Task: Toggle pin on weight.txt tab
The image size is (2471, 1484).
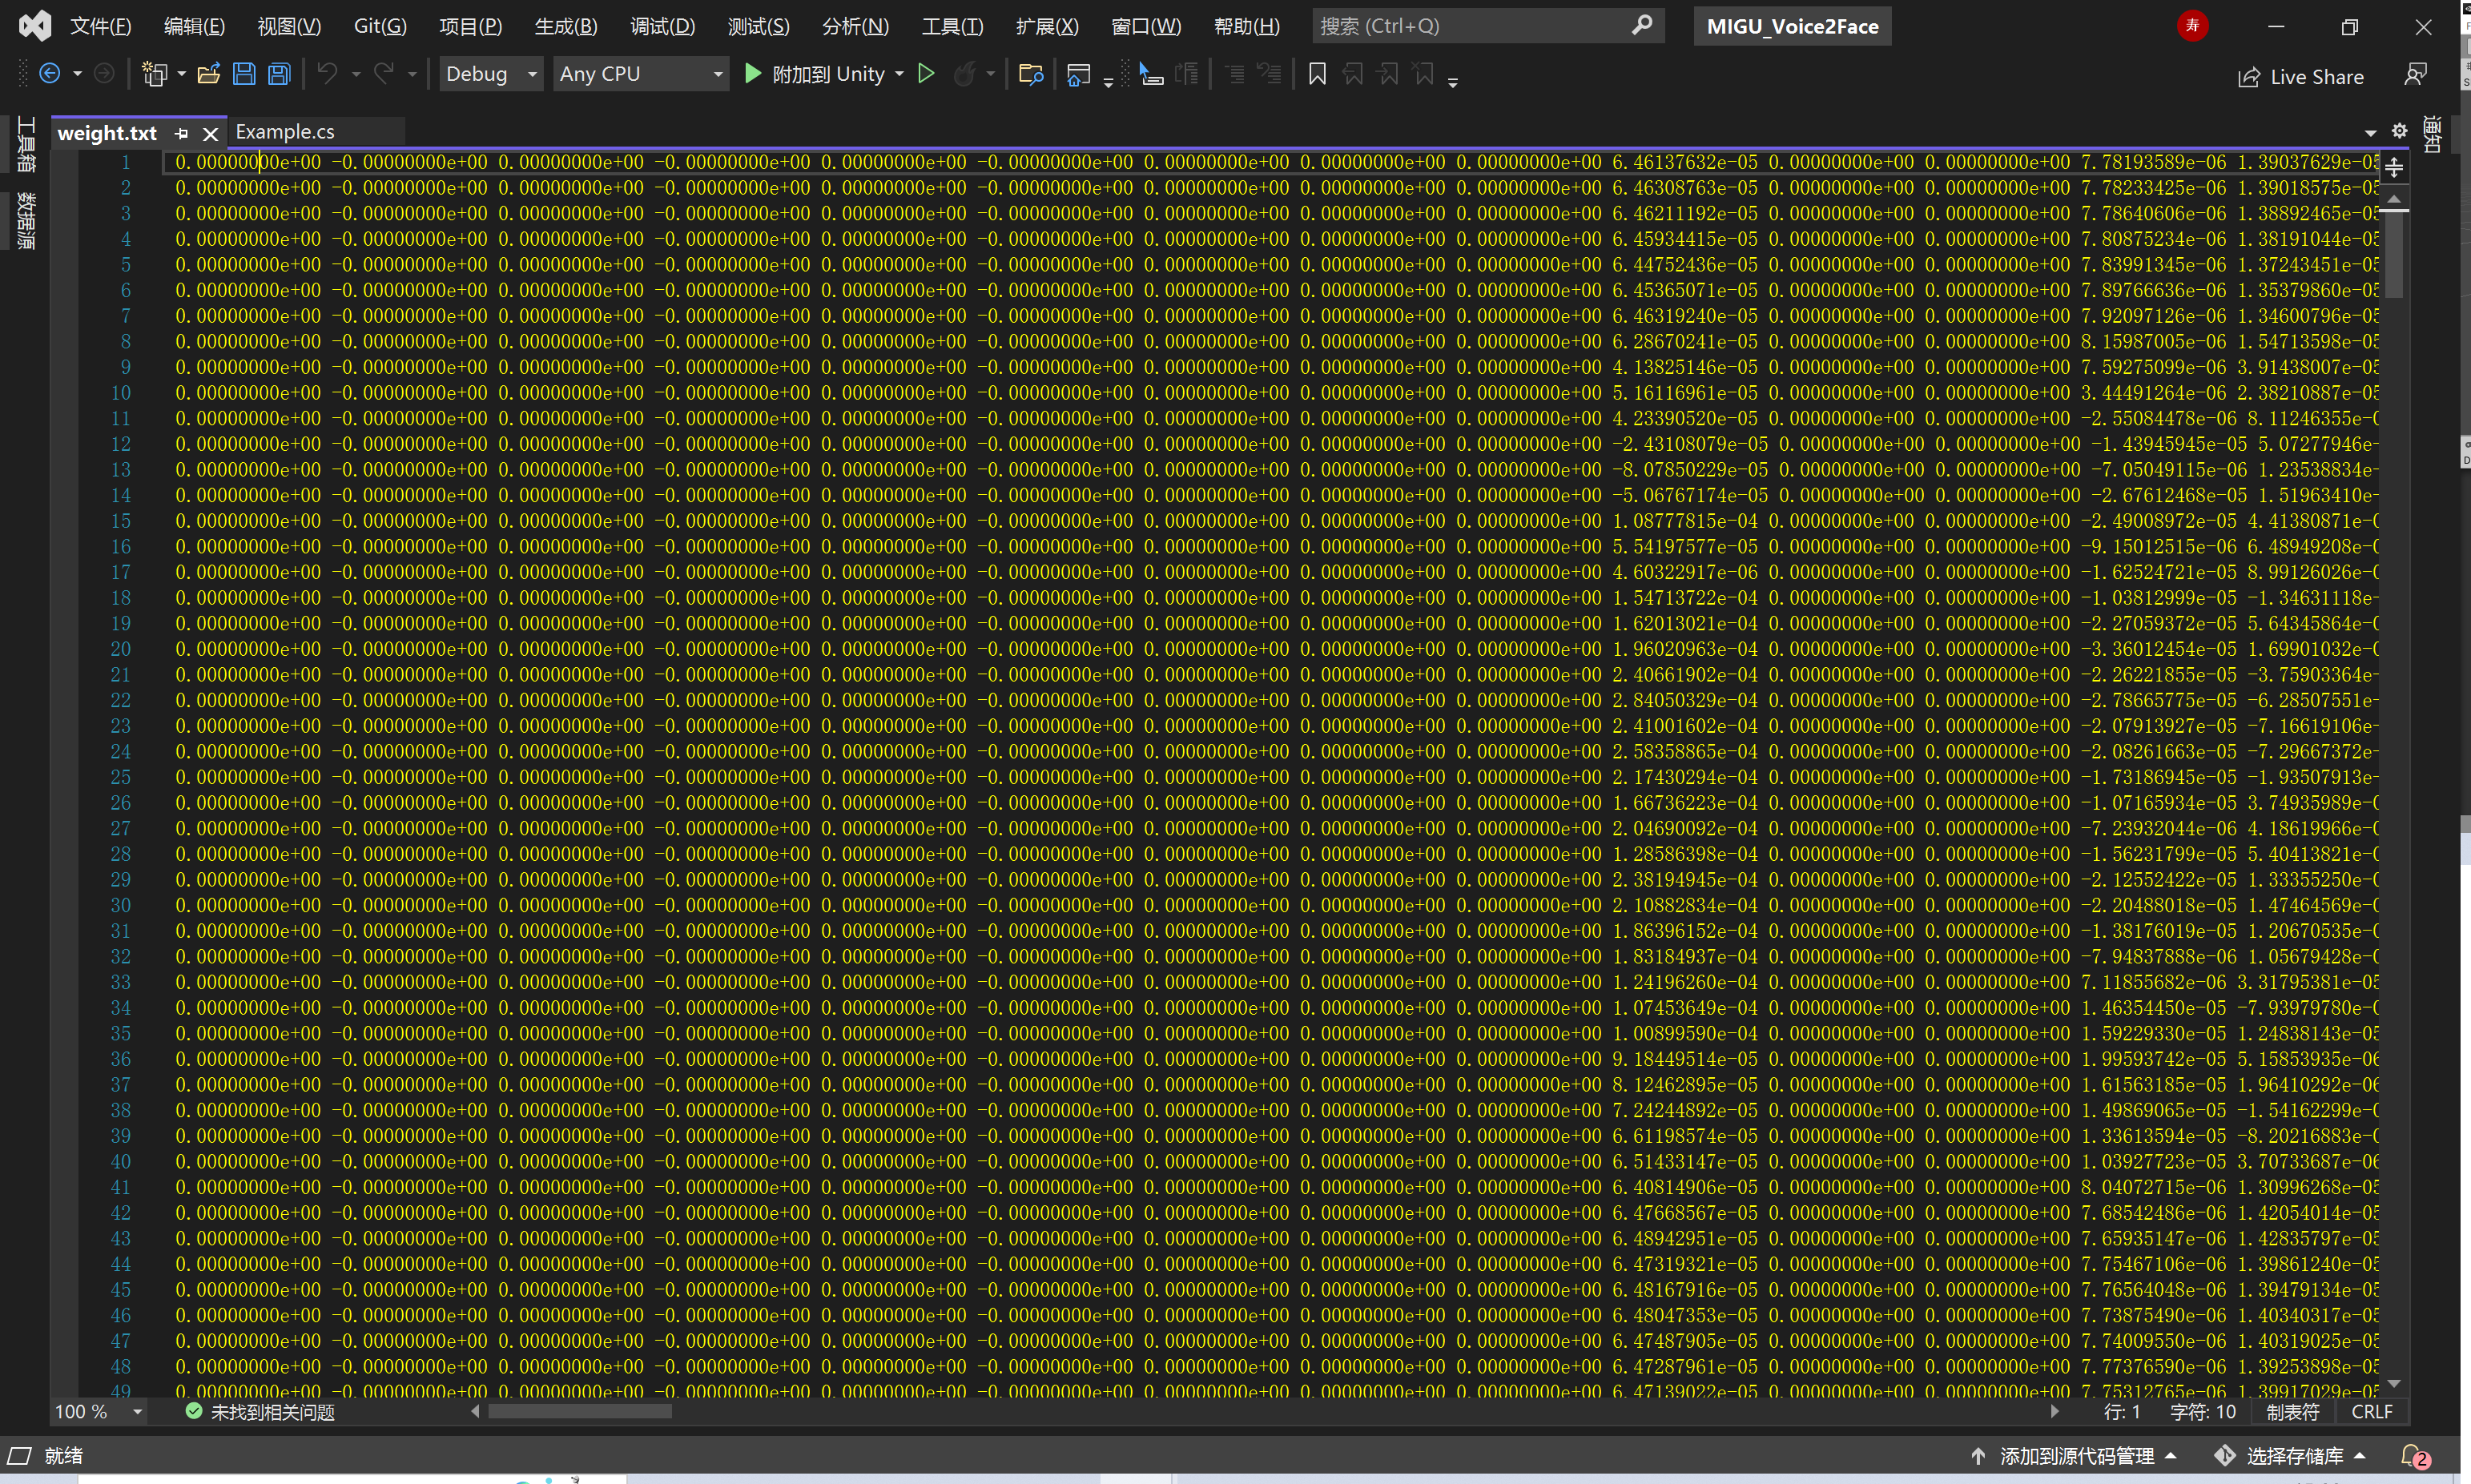Action: coord(181,133)
